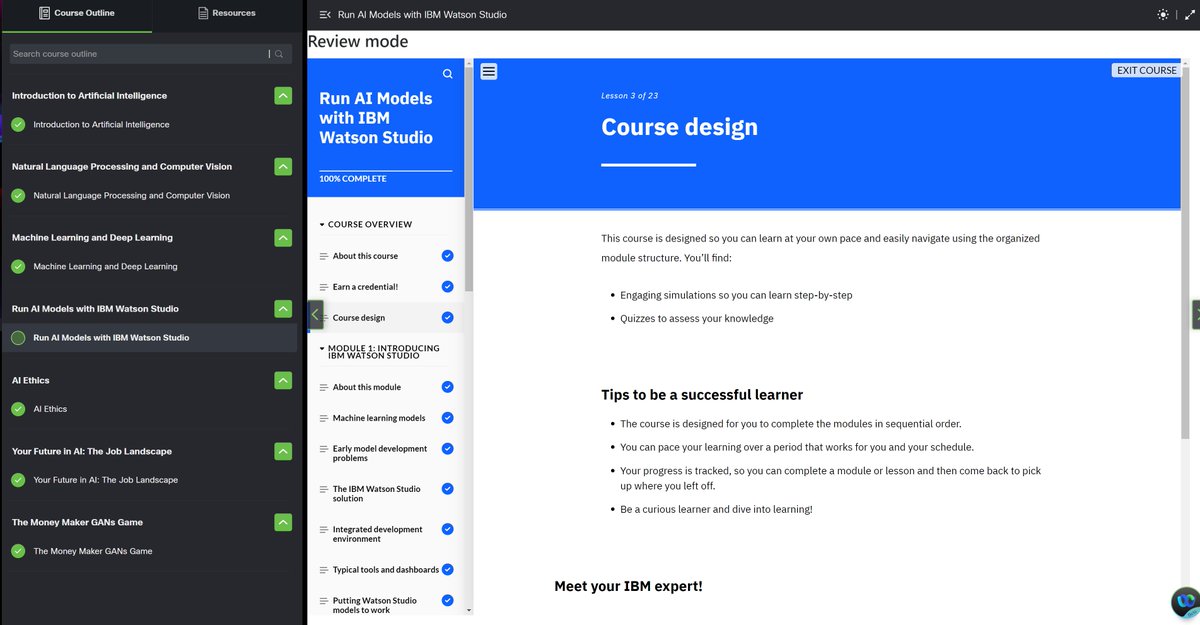The image size is (1200, 625).
Task: Click the empty status circle for Run AI Models lesson
Action: (x=18, y=338)
